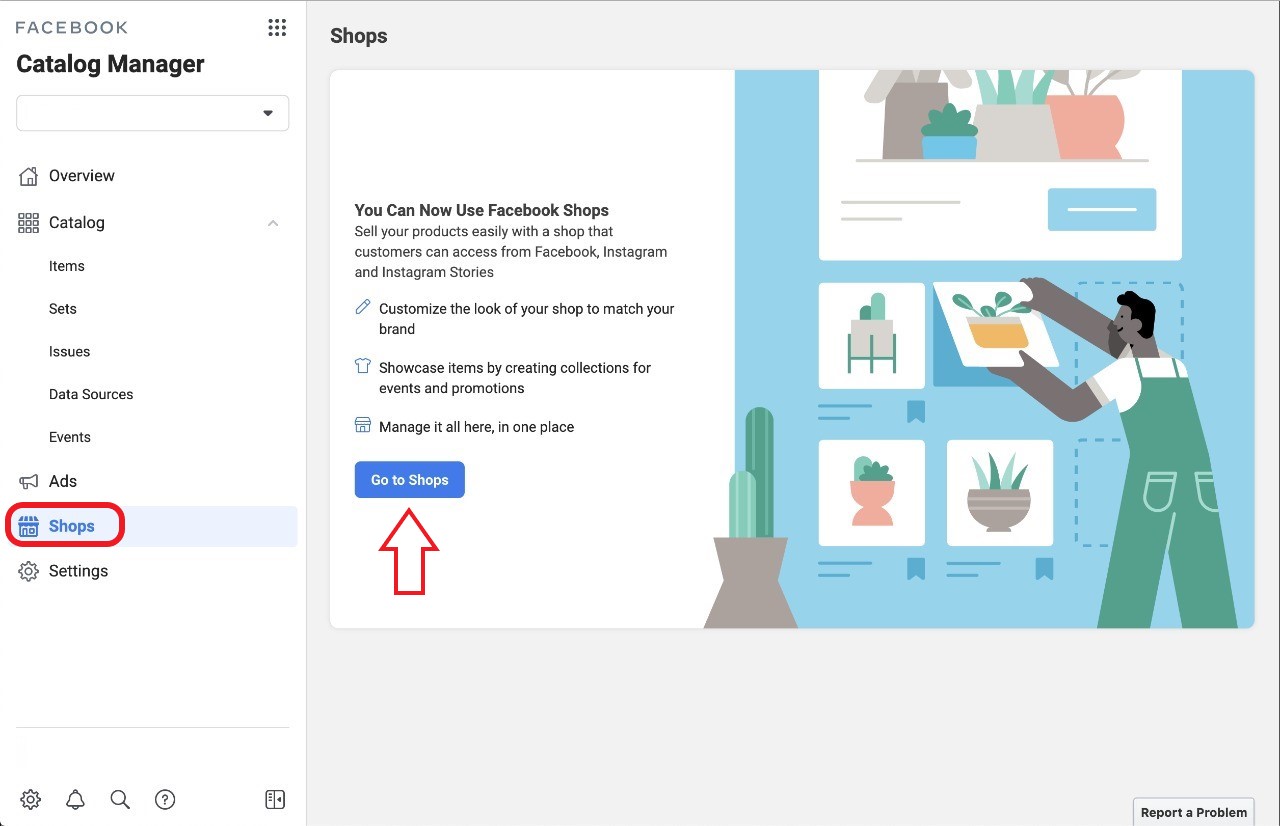Open the catalog selector dropdown
This screenshot has width=1280, height=826.
[x=153, y=113]
